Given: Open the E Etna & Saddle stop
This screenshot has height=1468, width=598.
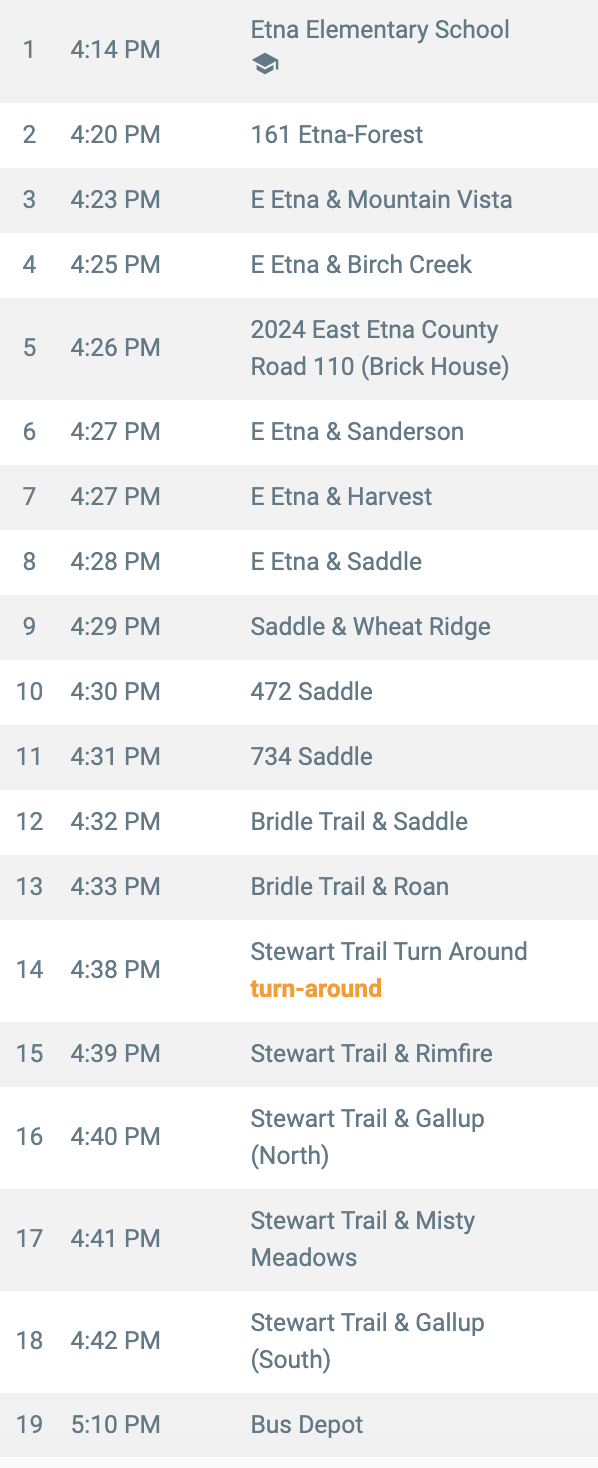Looking at the screenshot, I should point(299,562).
